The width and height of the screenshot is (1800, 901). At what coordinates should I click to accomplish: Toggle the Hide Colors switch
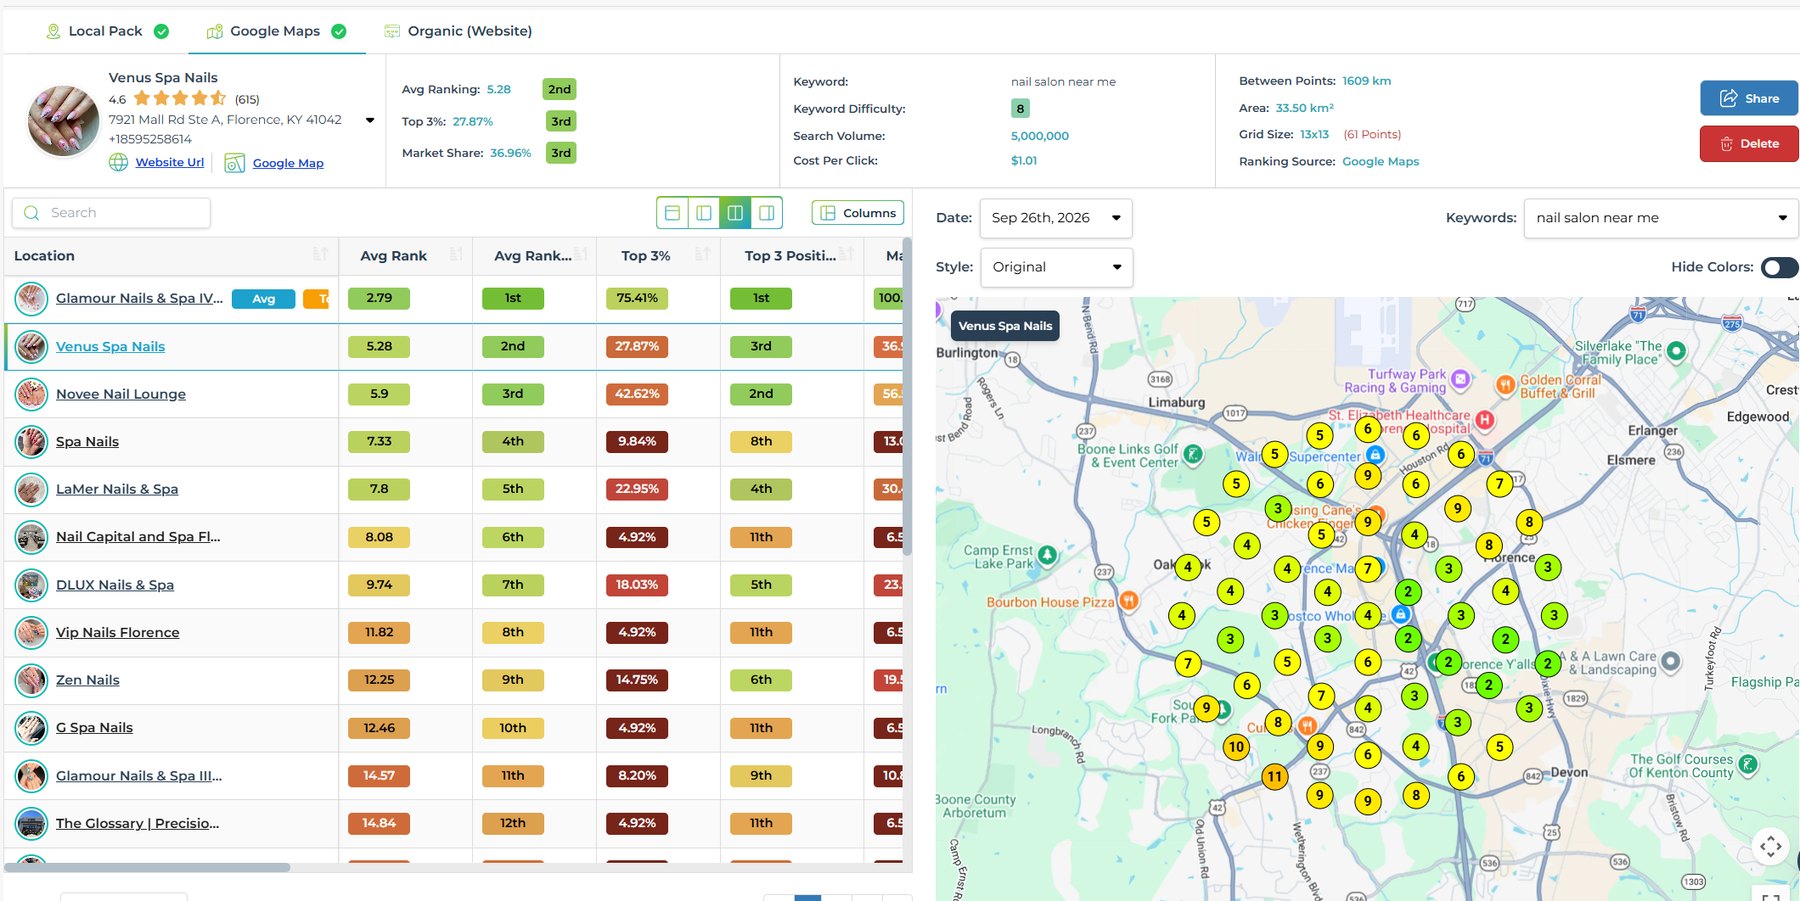click(x=1779, y=267)
